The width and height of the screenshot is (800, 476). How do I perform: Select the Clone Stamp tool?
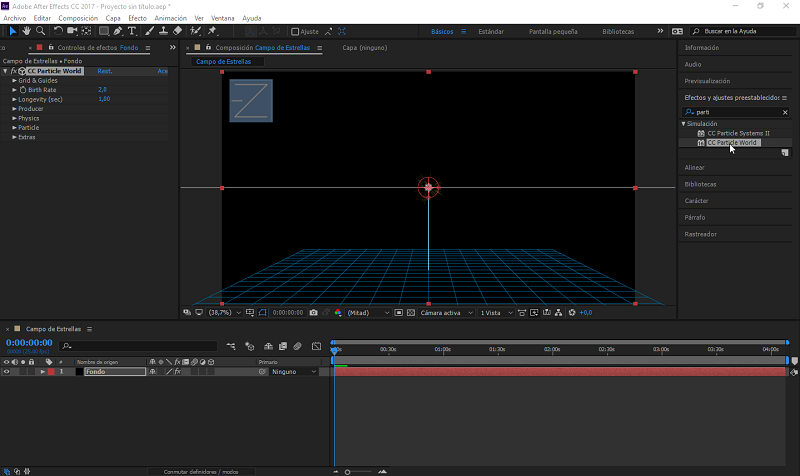(163, 31)
